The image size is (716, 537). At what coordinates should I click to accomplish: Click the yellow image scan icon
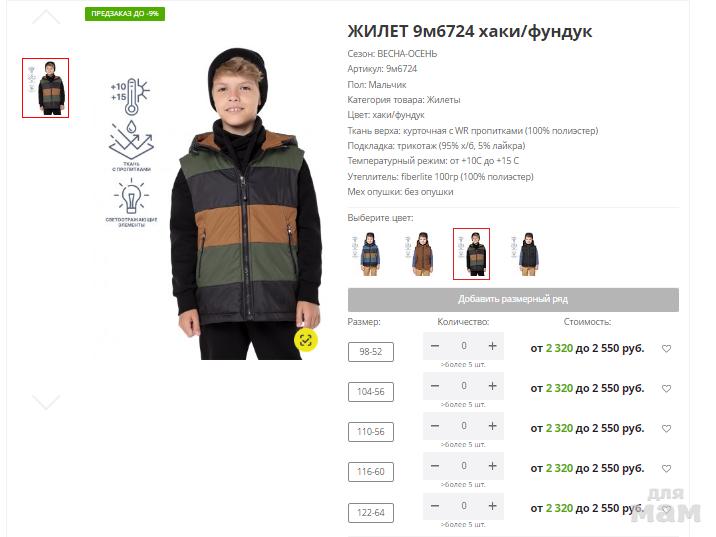pos(305,340)
